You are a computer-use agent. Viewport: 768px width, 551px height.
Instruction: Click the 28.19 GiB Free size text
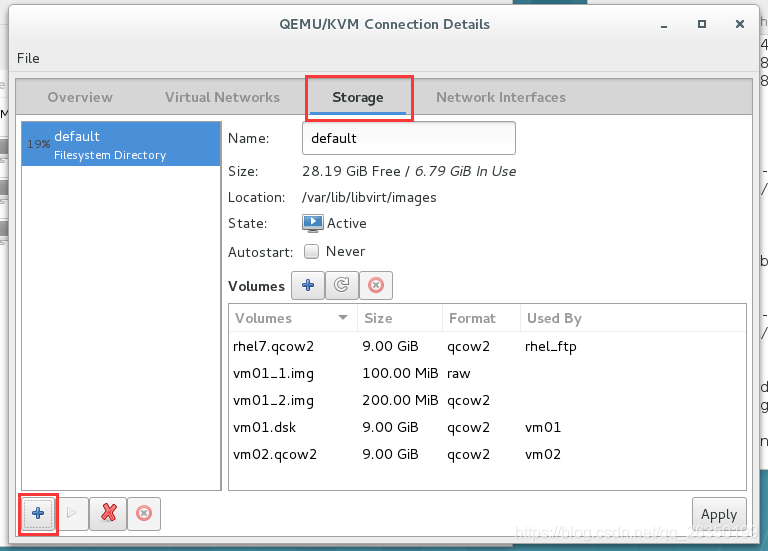click(351, 171)
